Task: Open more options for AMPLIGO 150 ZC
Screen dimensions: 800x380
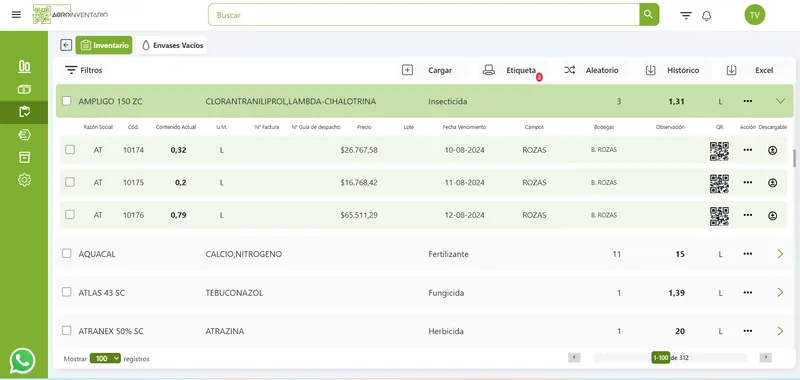Action: click(x=747, y=101)
